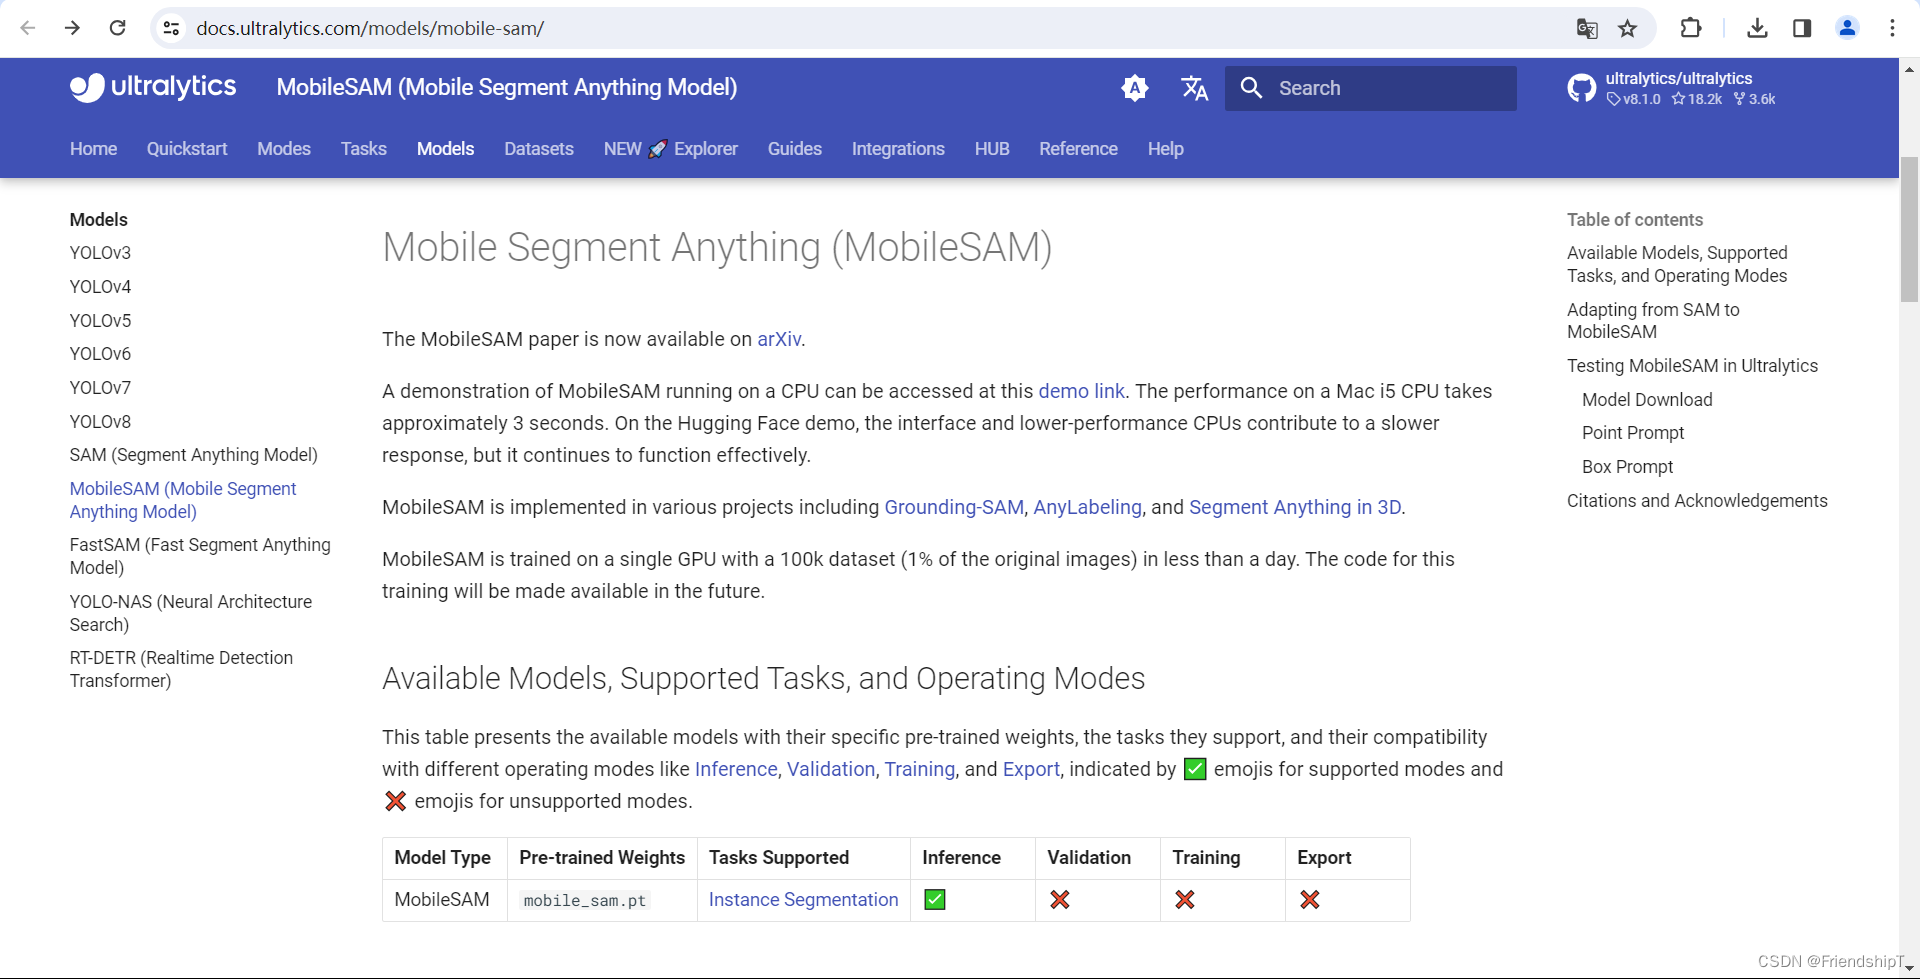Follow the arXiv paper link
This screenshot has height=979, width=1920.
[779, 339]
